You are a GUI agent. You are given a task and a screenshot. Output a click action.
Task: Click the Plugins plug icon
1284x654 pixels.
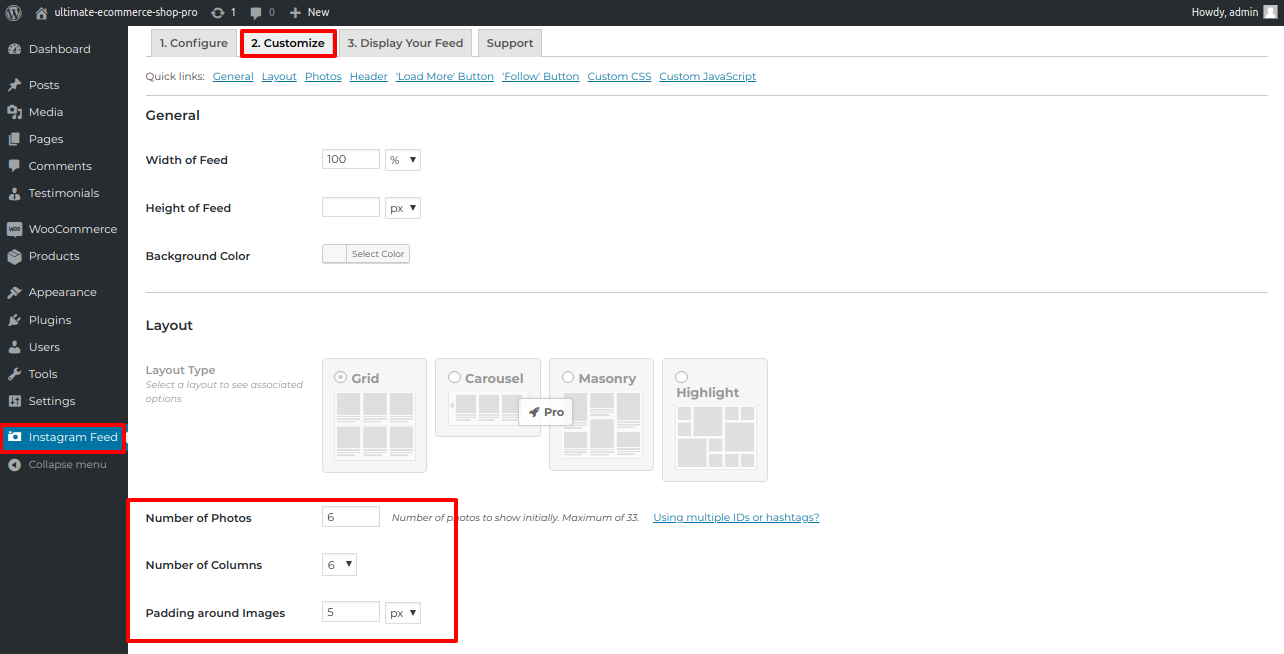point(14,320)
